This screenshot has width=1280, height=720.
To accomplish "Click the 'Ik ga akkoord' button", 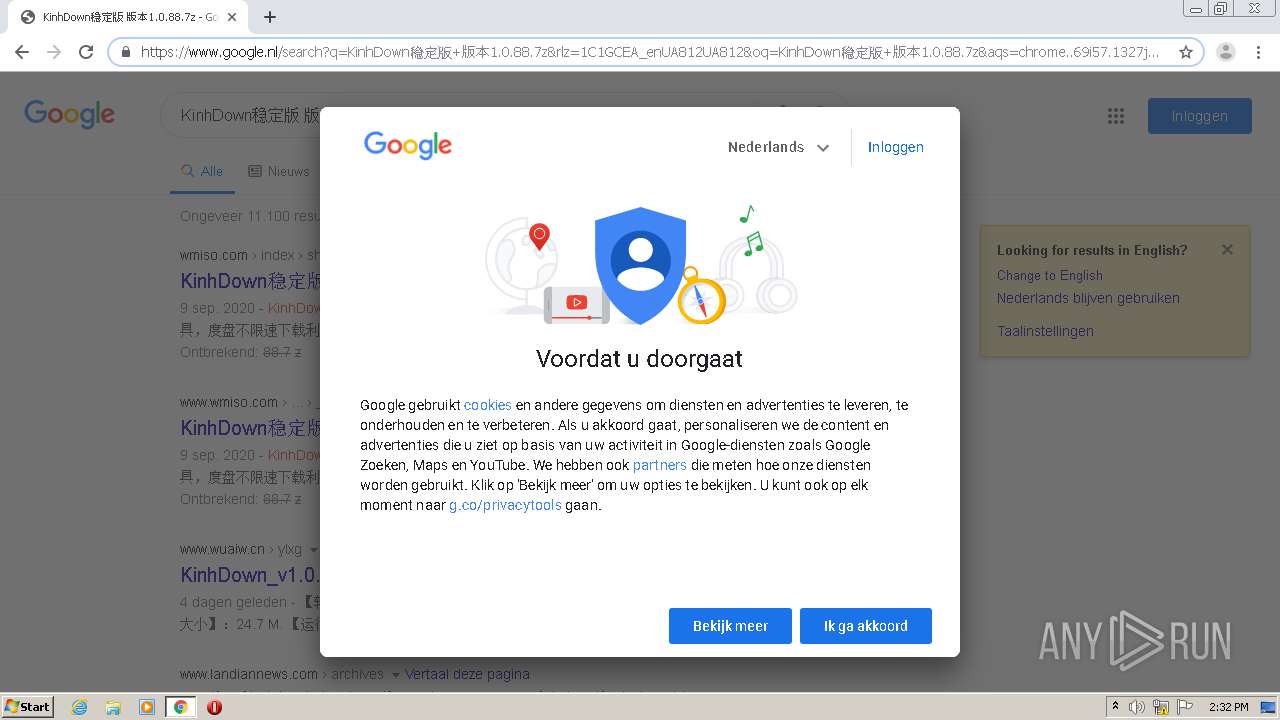I will [x=866, y=626].
